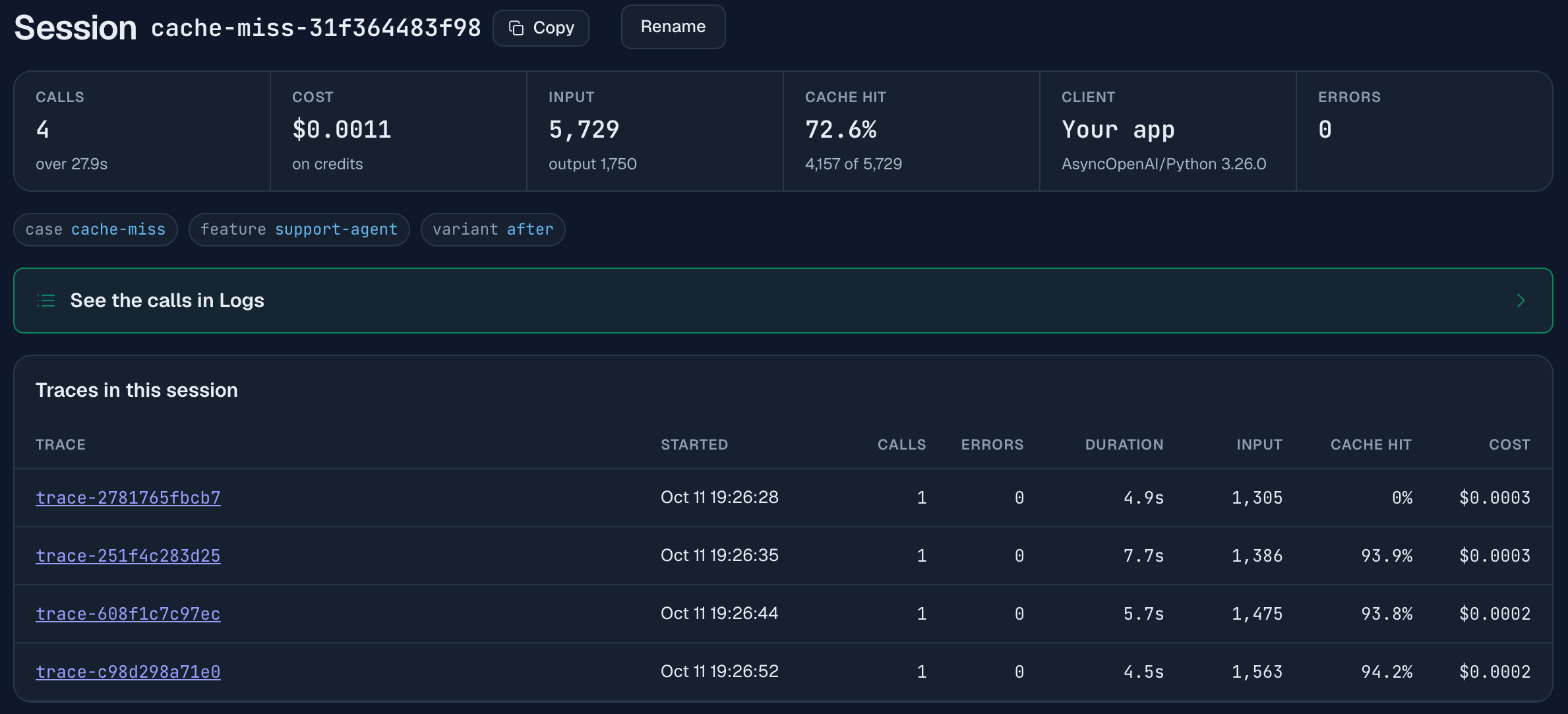Click the feature support-agent tag
1568x714 pixels.
299,230
